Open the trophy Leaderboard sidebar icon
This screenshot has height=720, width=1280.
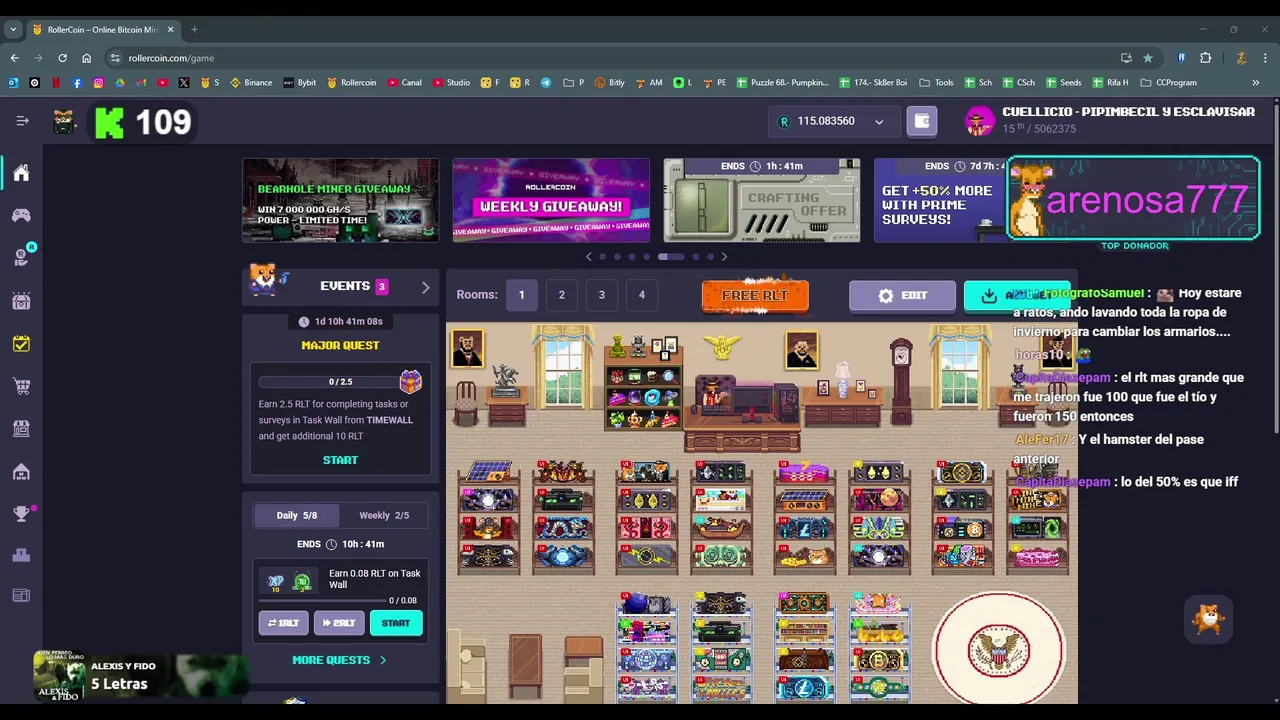pyautogui.click(x=21, y=514)
